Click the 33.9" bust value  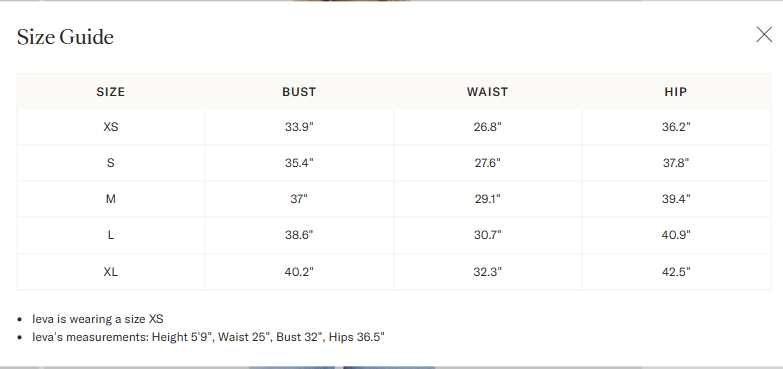pyautogui.click(x=299, y=127)
